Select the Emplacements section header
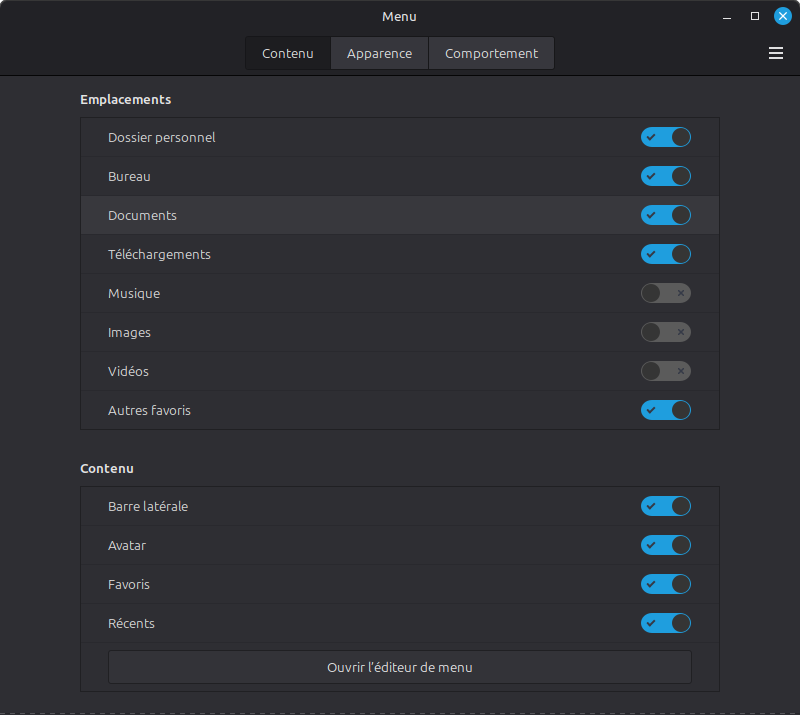This screenshot has width=800, height=715. pyautogui.click(x=125, y=99)
